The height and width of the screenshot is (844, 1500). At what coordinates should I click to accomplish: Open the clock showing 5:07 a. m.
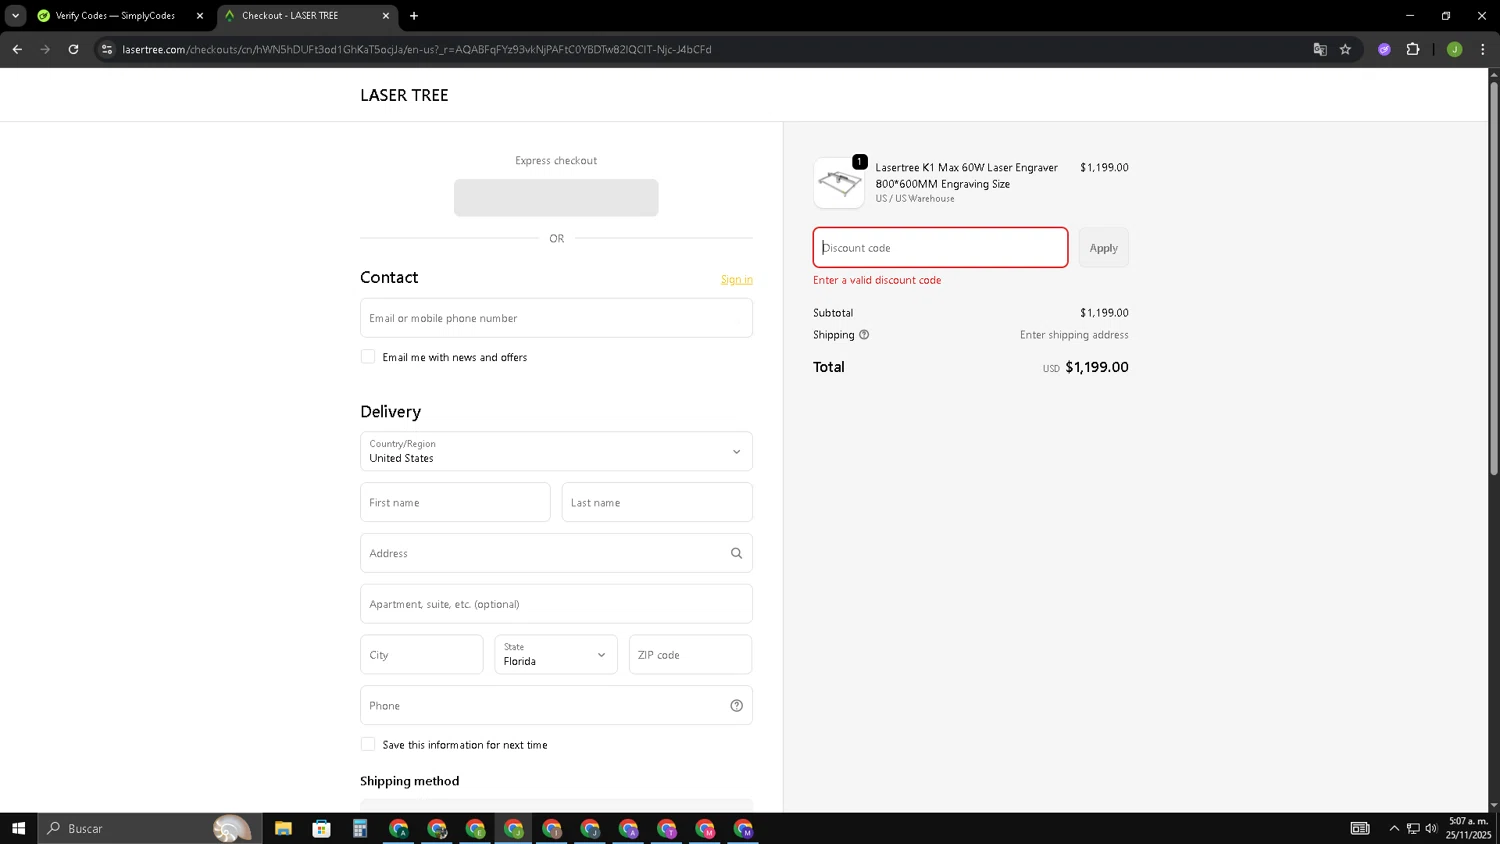pos(1468,828)
